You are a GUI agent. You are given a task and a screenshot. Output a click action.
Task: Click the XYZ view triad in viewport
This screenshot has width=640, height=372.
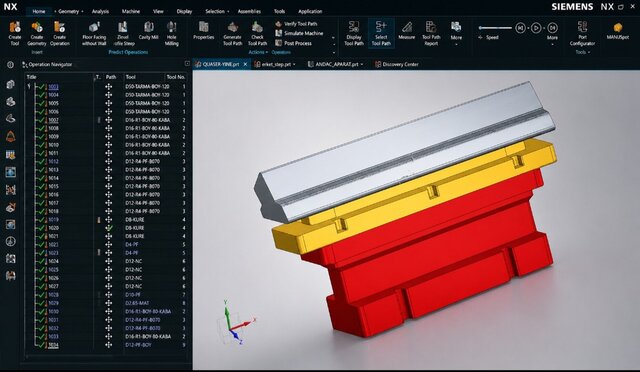[236, 323]
